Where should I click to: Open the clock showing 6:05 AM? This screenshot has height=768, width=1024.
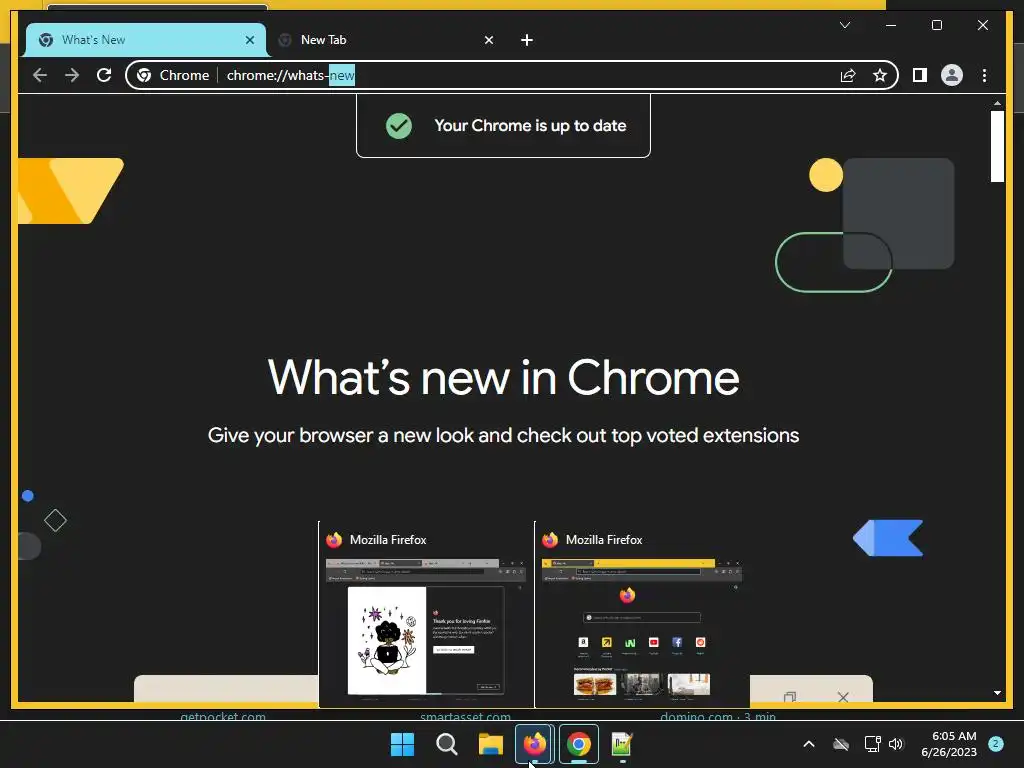click(949, 744)
